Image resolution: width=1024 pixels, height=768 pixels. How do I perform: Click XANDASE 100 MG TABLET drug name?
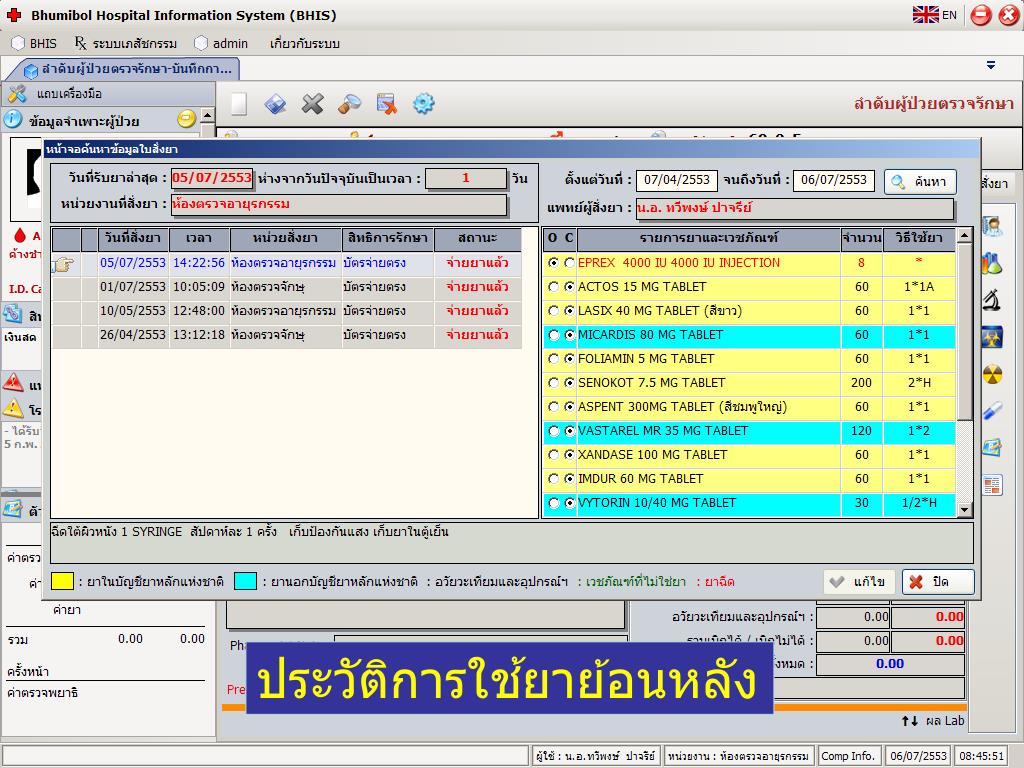(652, 455)
